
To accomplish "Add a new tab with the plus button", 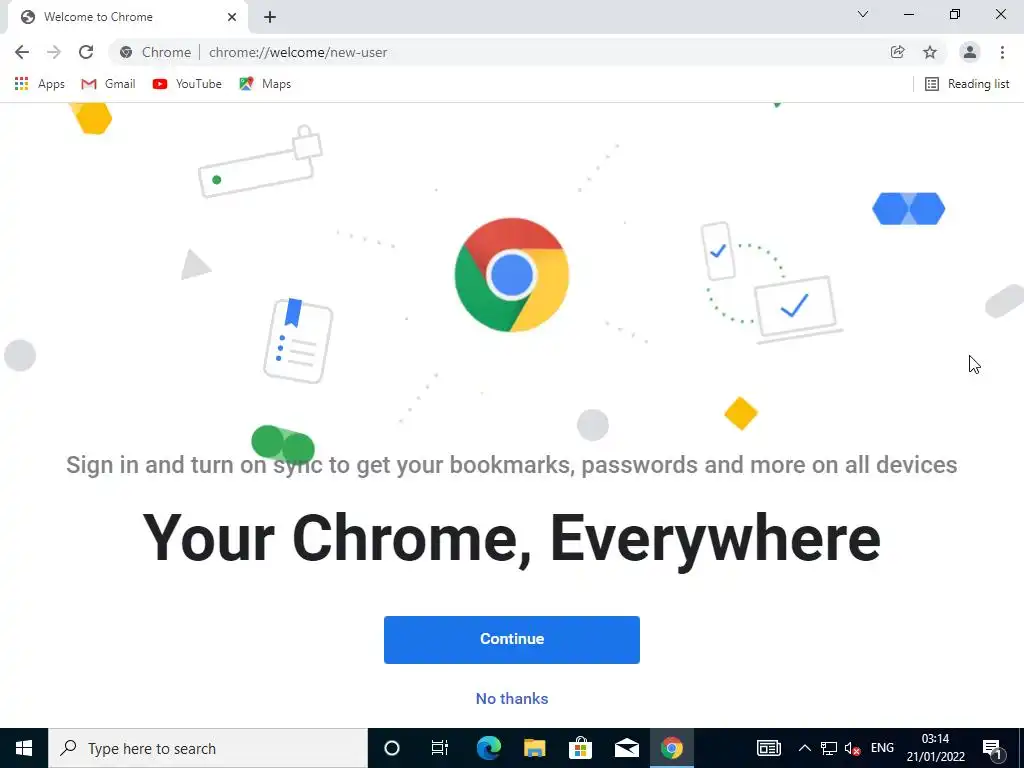I will point(270,17).
